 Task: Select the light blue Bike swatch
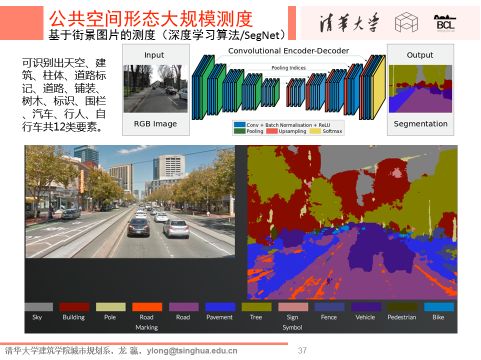(x=439, y=307)
